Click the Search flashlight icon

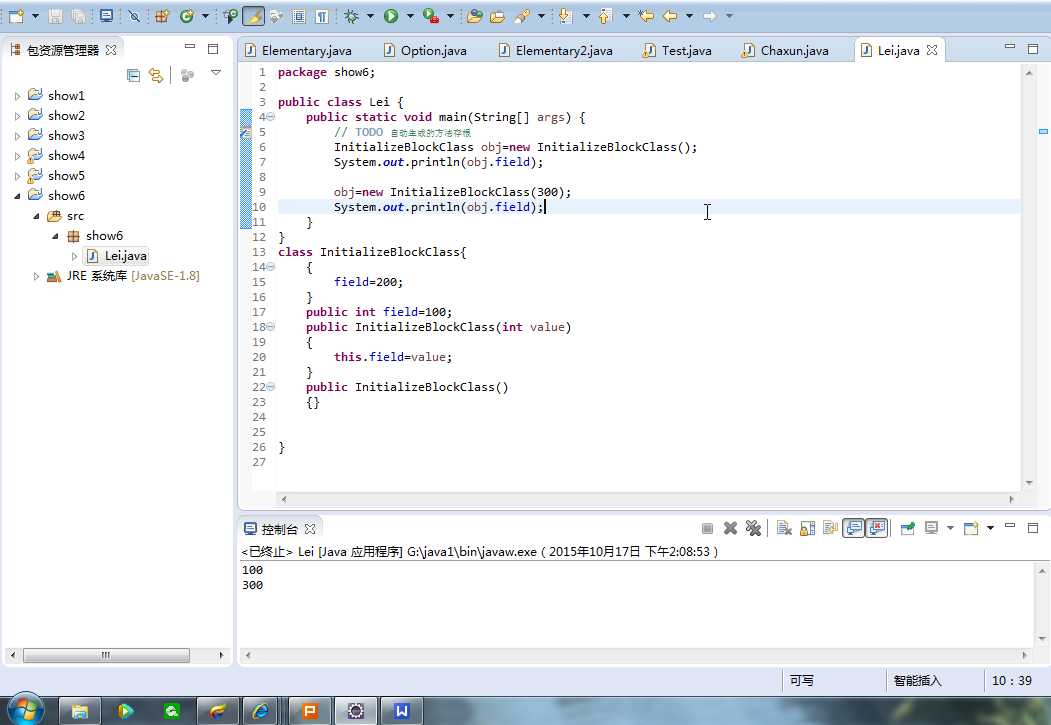click(522, 16)
